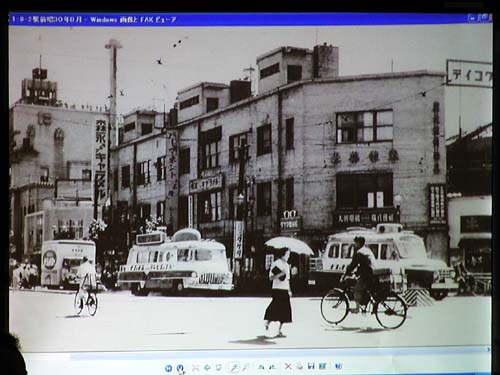Open the viewer Help icon

coord(338,366)
